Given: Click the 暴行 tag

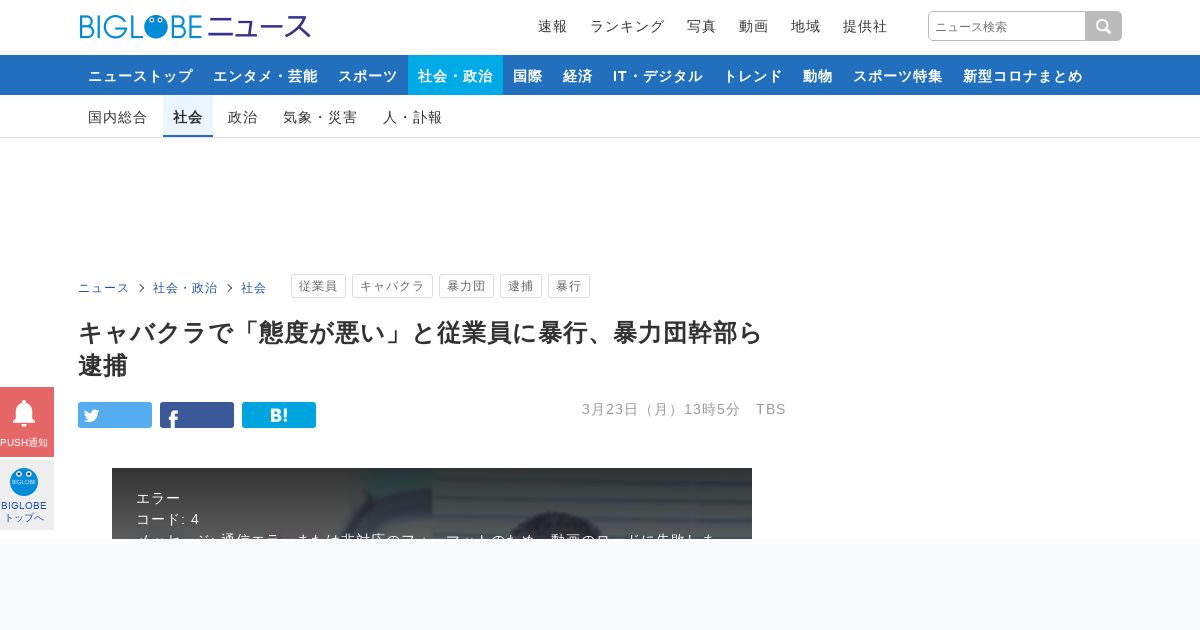Looking at the screenshot, I should click(569, 286).
